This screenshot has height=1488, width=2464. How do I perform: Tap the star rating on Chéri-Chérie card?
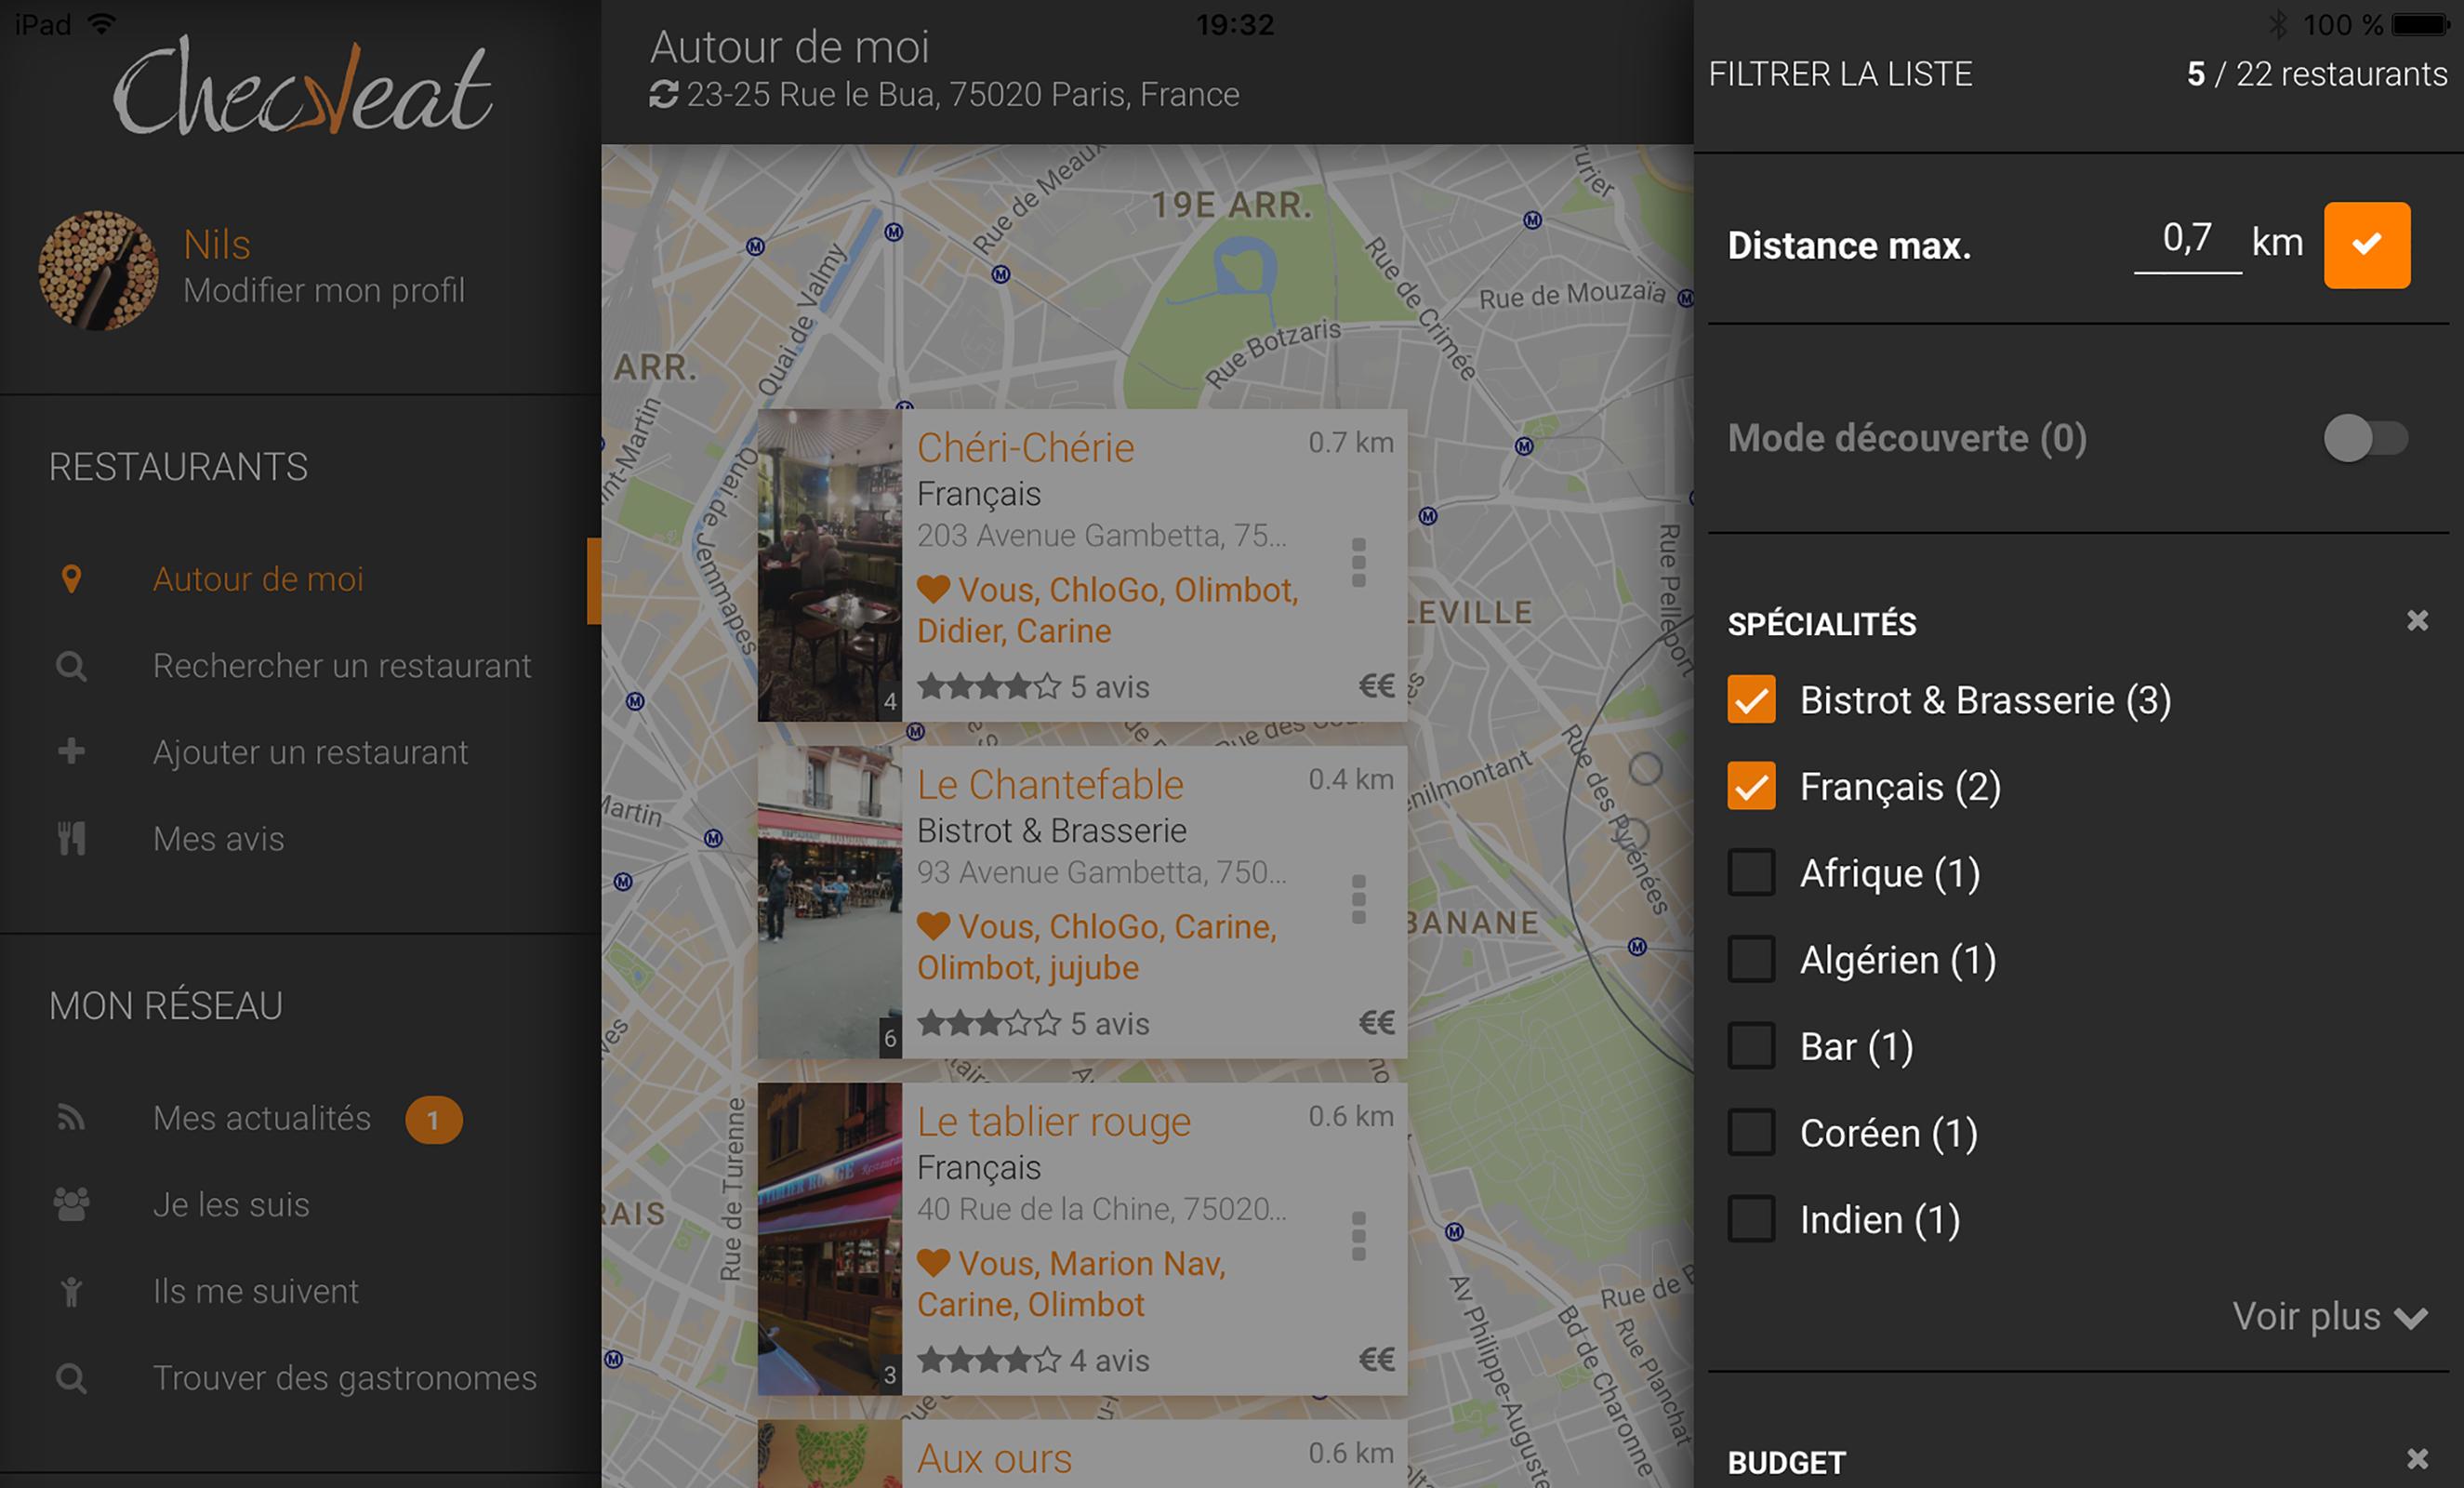pyautogui.click(x=989, y=687)
